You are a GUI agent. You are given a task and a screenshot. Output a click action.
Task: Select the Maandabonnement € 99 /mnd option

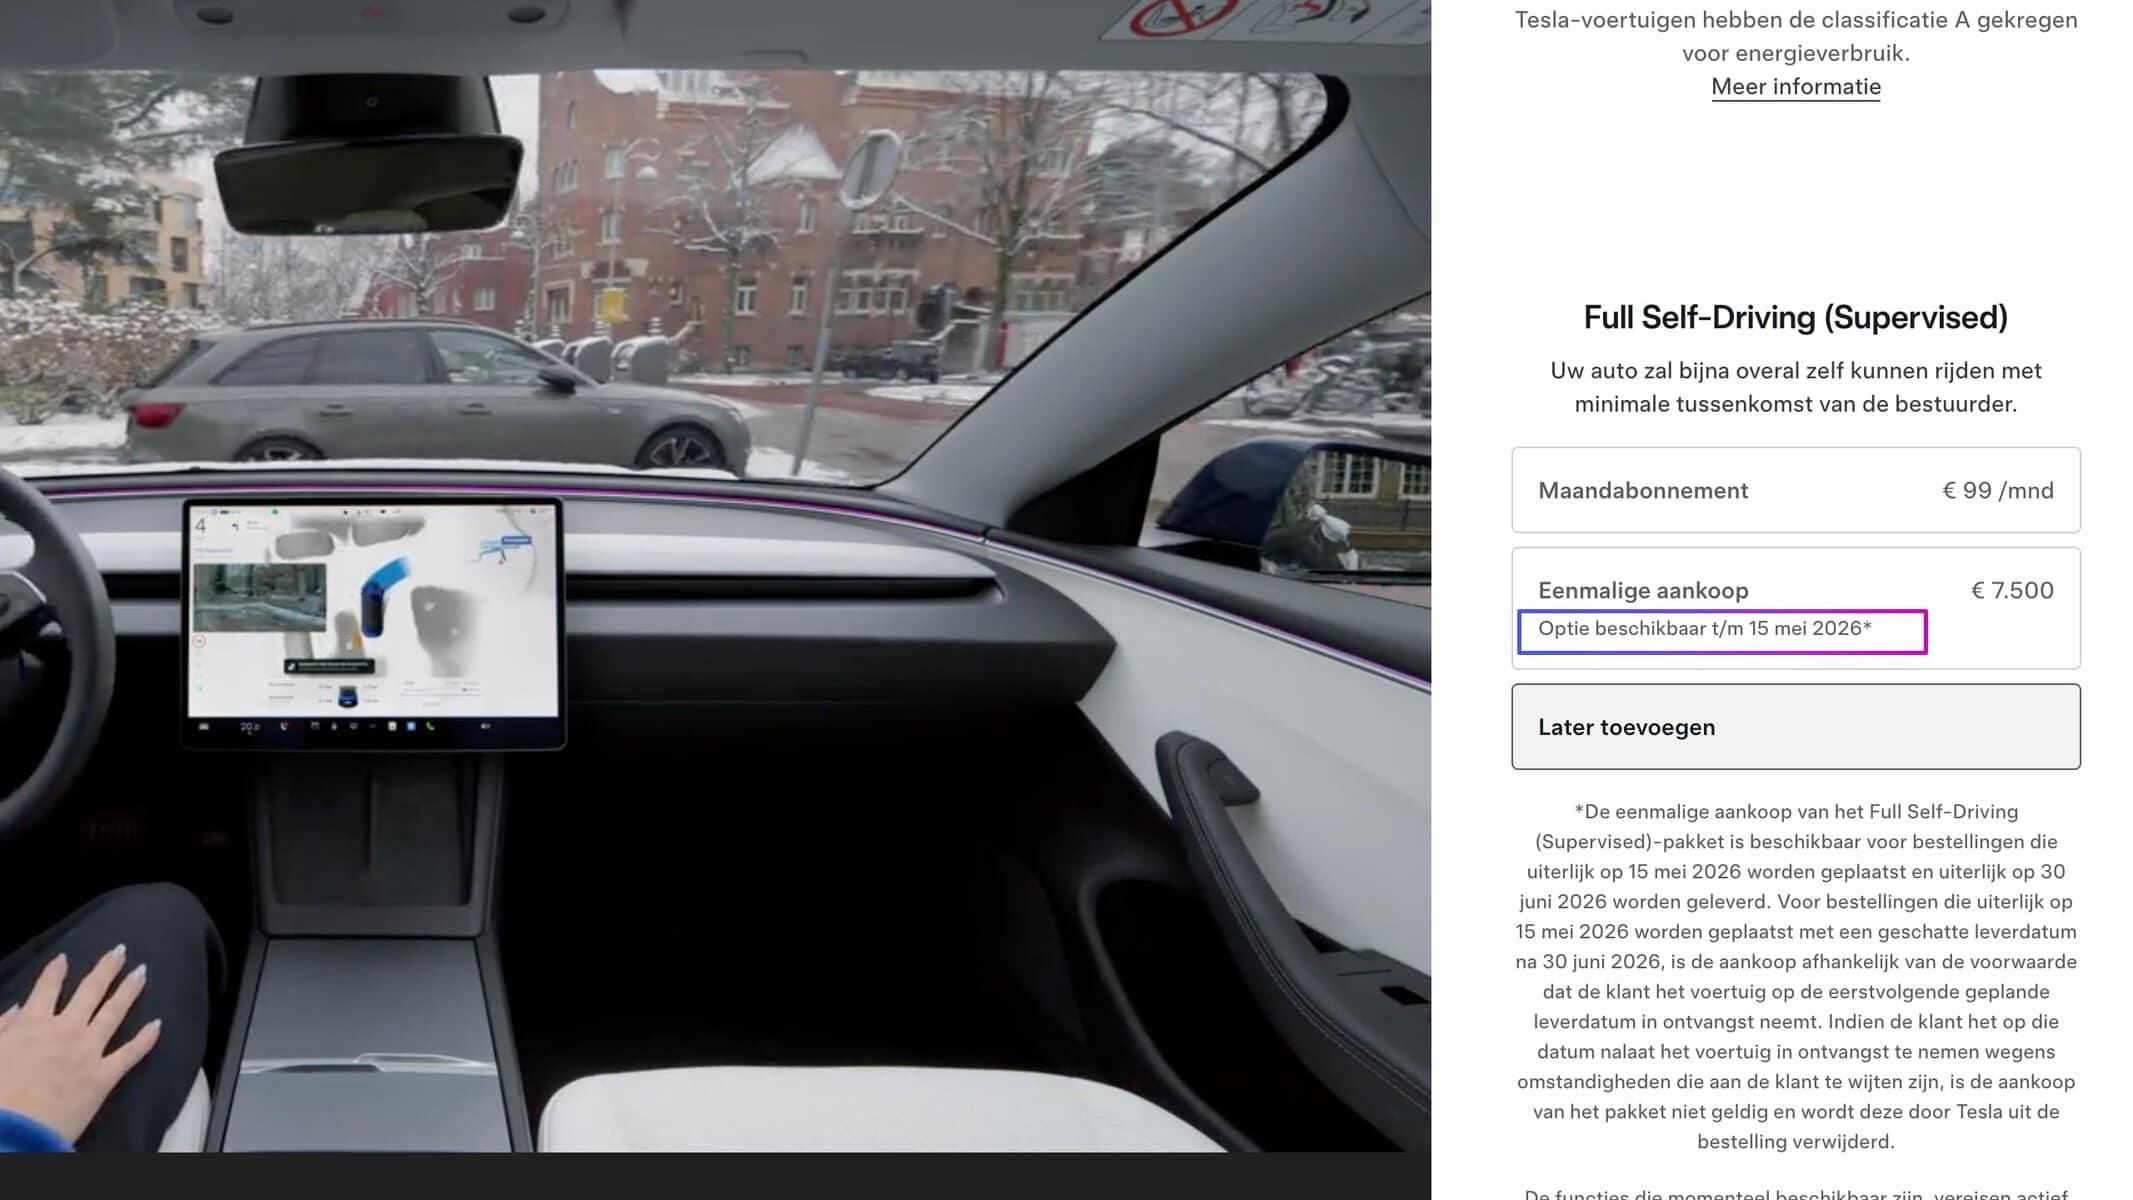[x=1795, y=490]
